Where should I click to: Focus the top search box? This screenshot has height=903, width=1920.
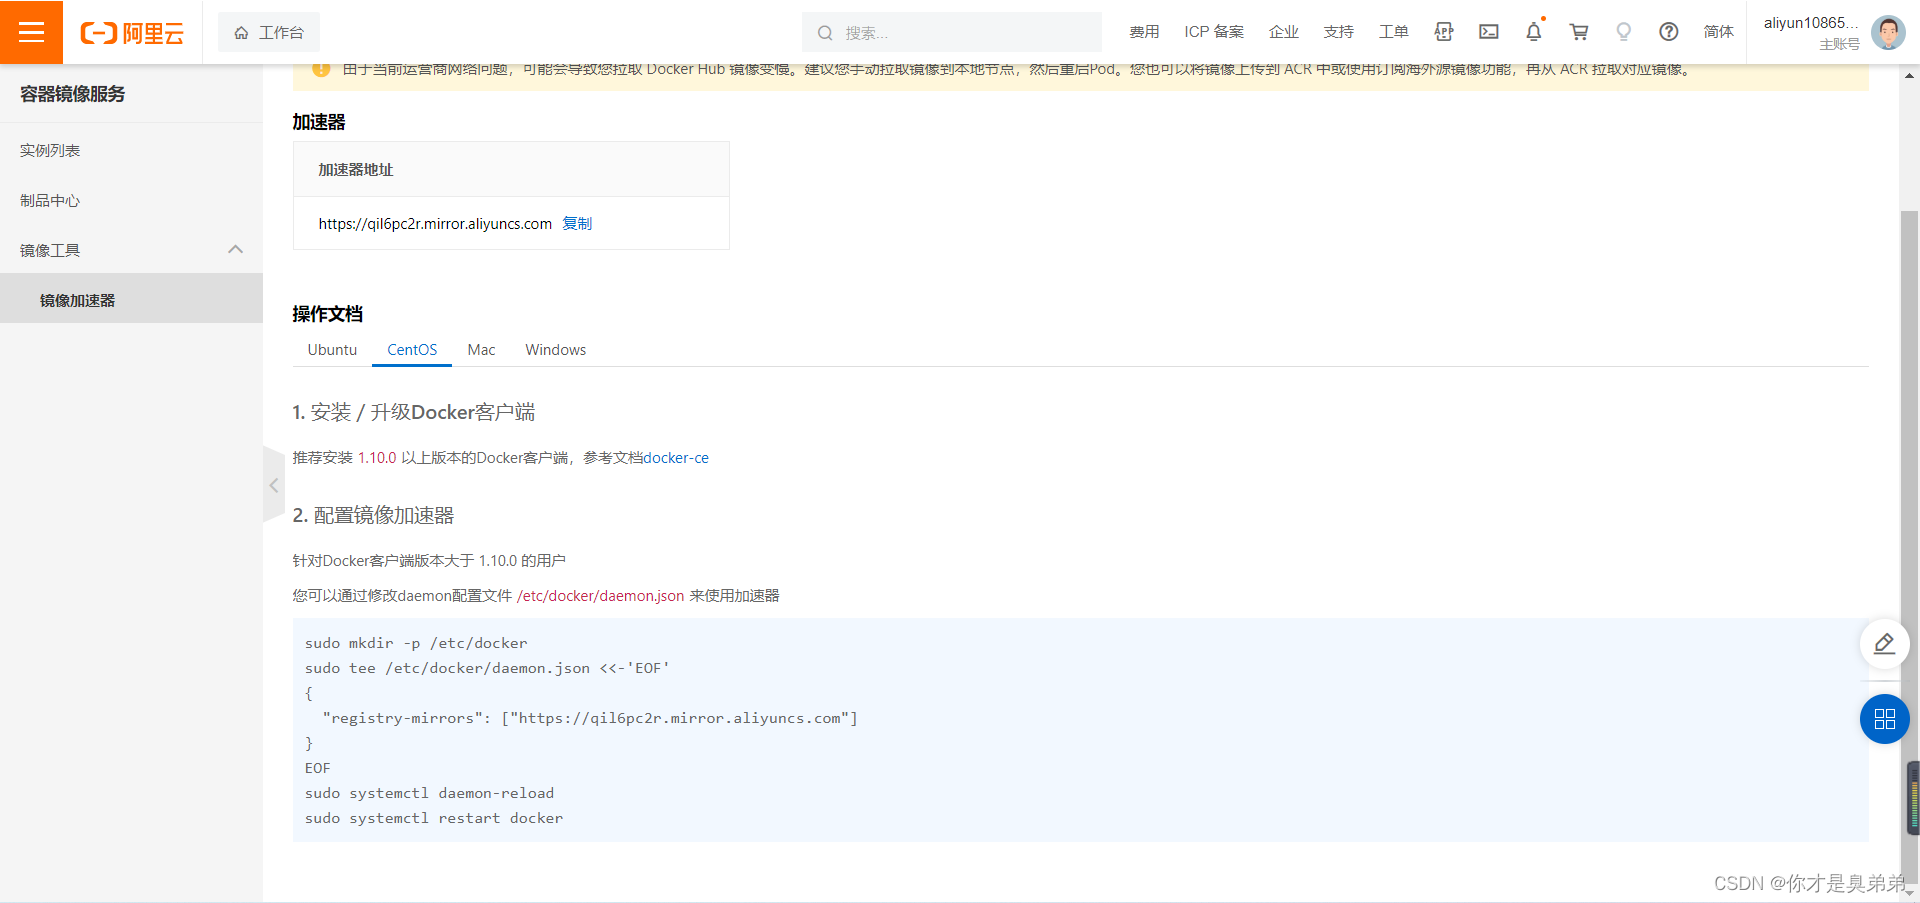pos(952,33)
